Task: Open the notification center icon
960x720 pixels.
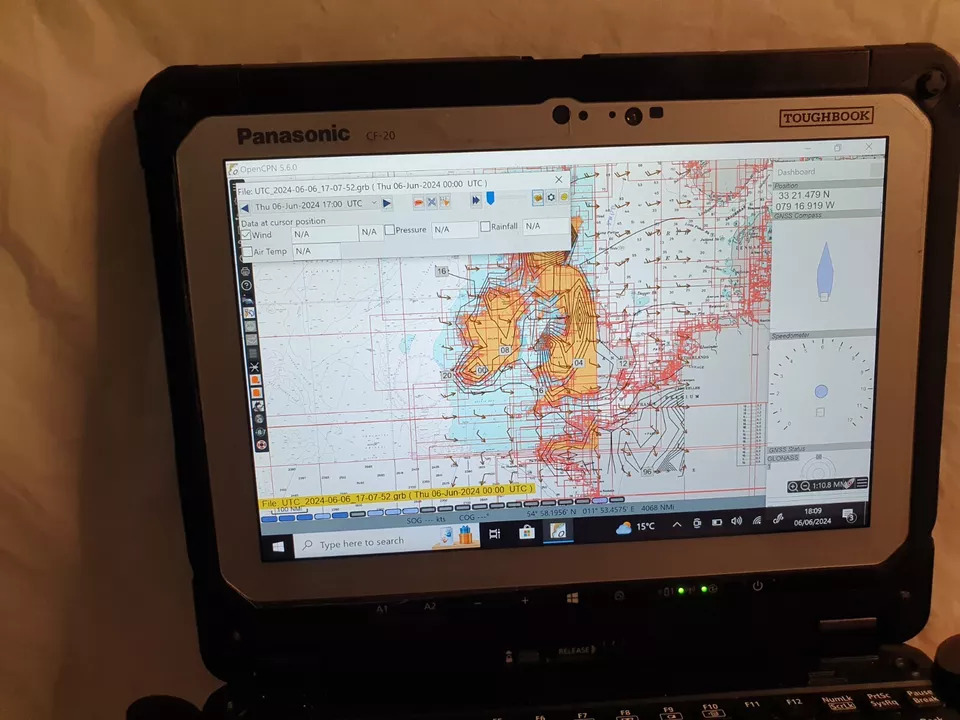Action: pos(849,516)
